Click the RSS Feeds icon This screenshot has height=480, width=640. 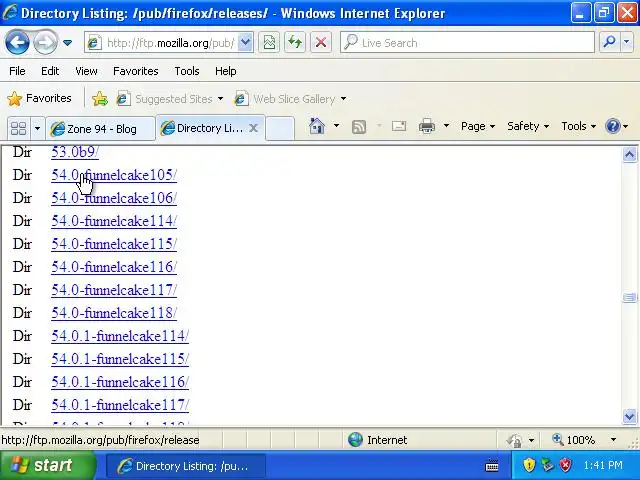[359, 127]
